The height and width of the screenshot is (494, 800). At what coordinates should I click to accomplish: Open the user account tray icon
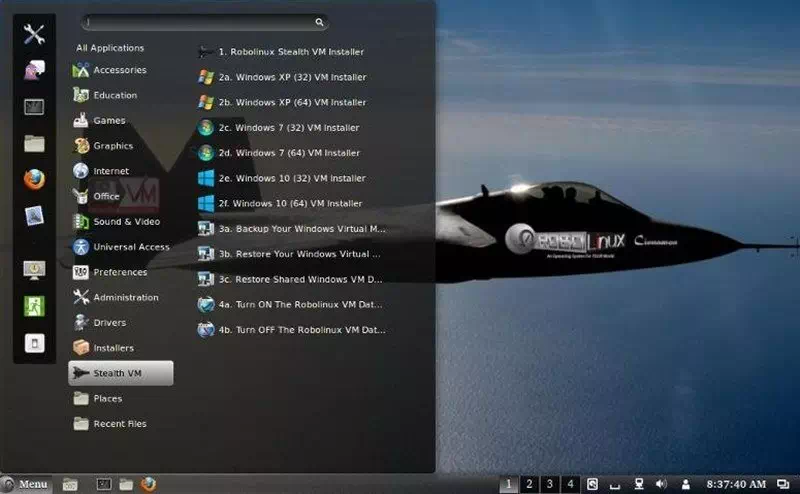(x=686, y=484)
